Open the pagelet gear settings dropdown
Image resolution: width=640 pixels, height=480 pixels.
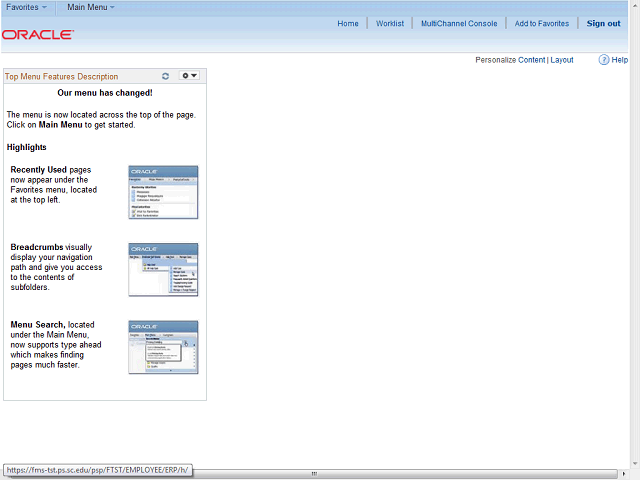(189, 76)
